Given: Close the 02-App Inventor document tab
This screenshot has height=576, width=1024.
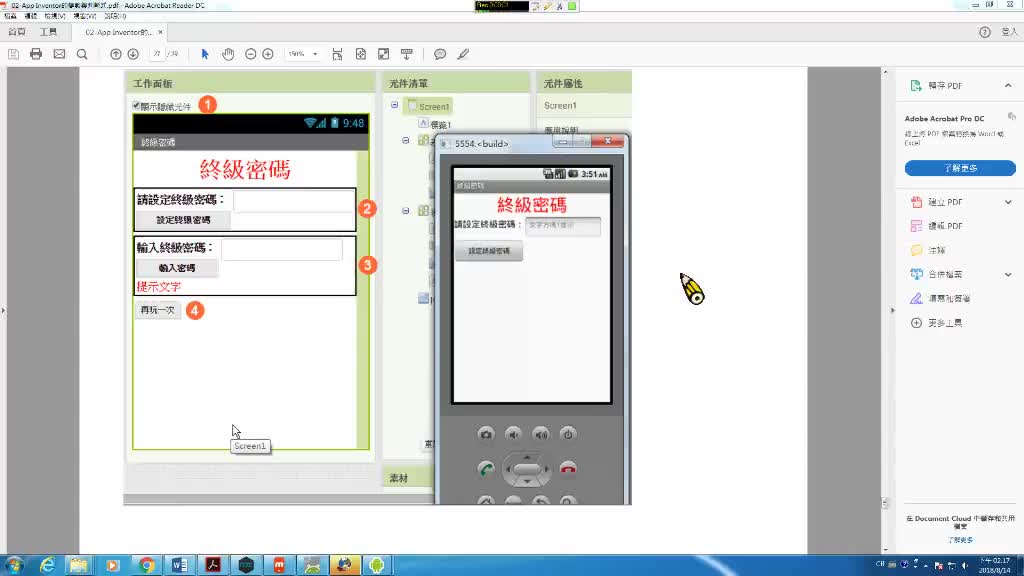Looking at the screenshot, I should 161,32.
